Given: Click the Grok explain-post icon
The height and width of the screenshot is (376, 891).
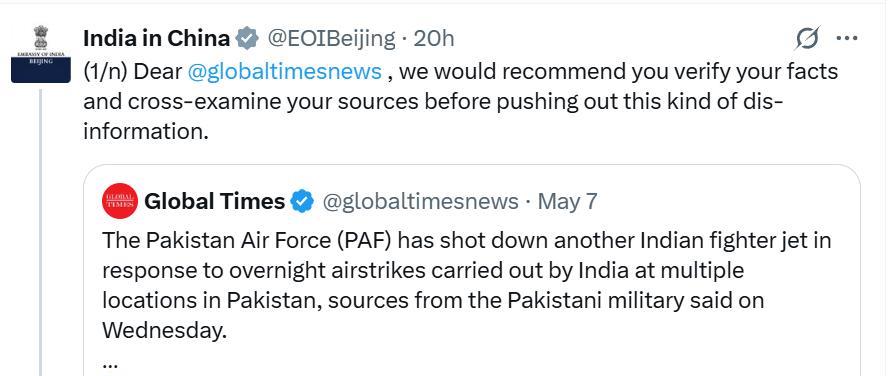Looking at the screenshot, I should 807,39.
